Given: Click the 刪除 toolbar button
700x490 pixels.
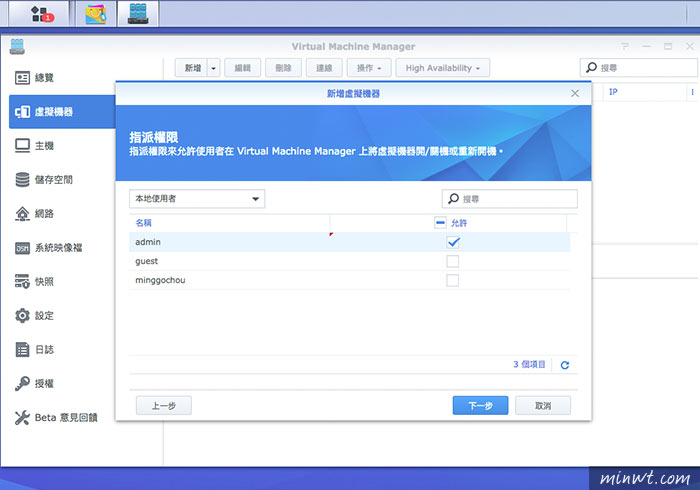Looking at the screenshot, I should pyautogui.click(x=283, y=68).
